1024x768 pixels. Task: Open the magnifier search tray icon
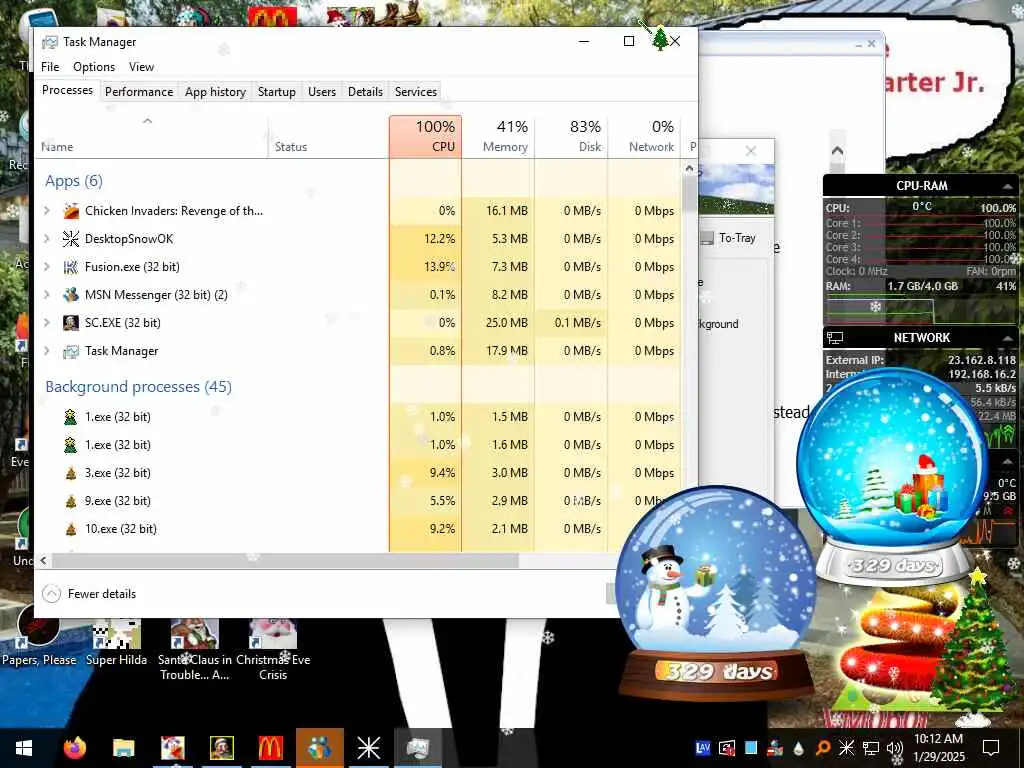[x=823, y=748]
